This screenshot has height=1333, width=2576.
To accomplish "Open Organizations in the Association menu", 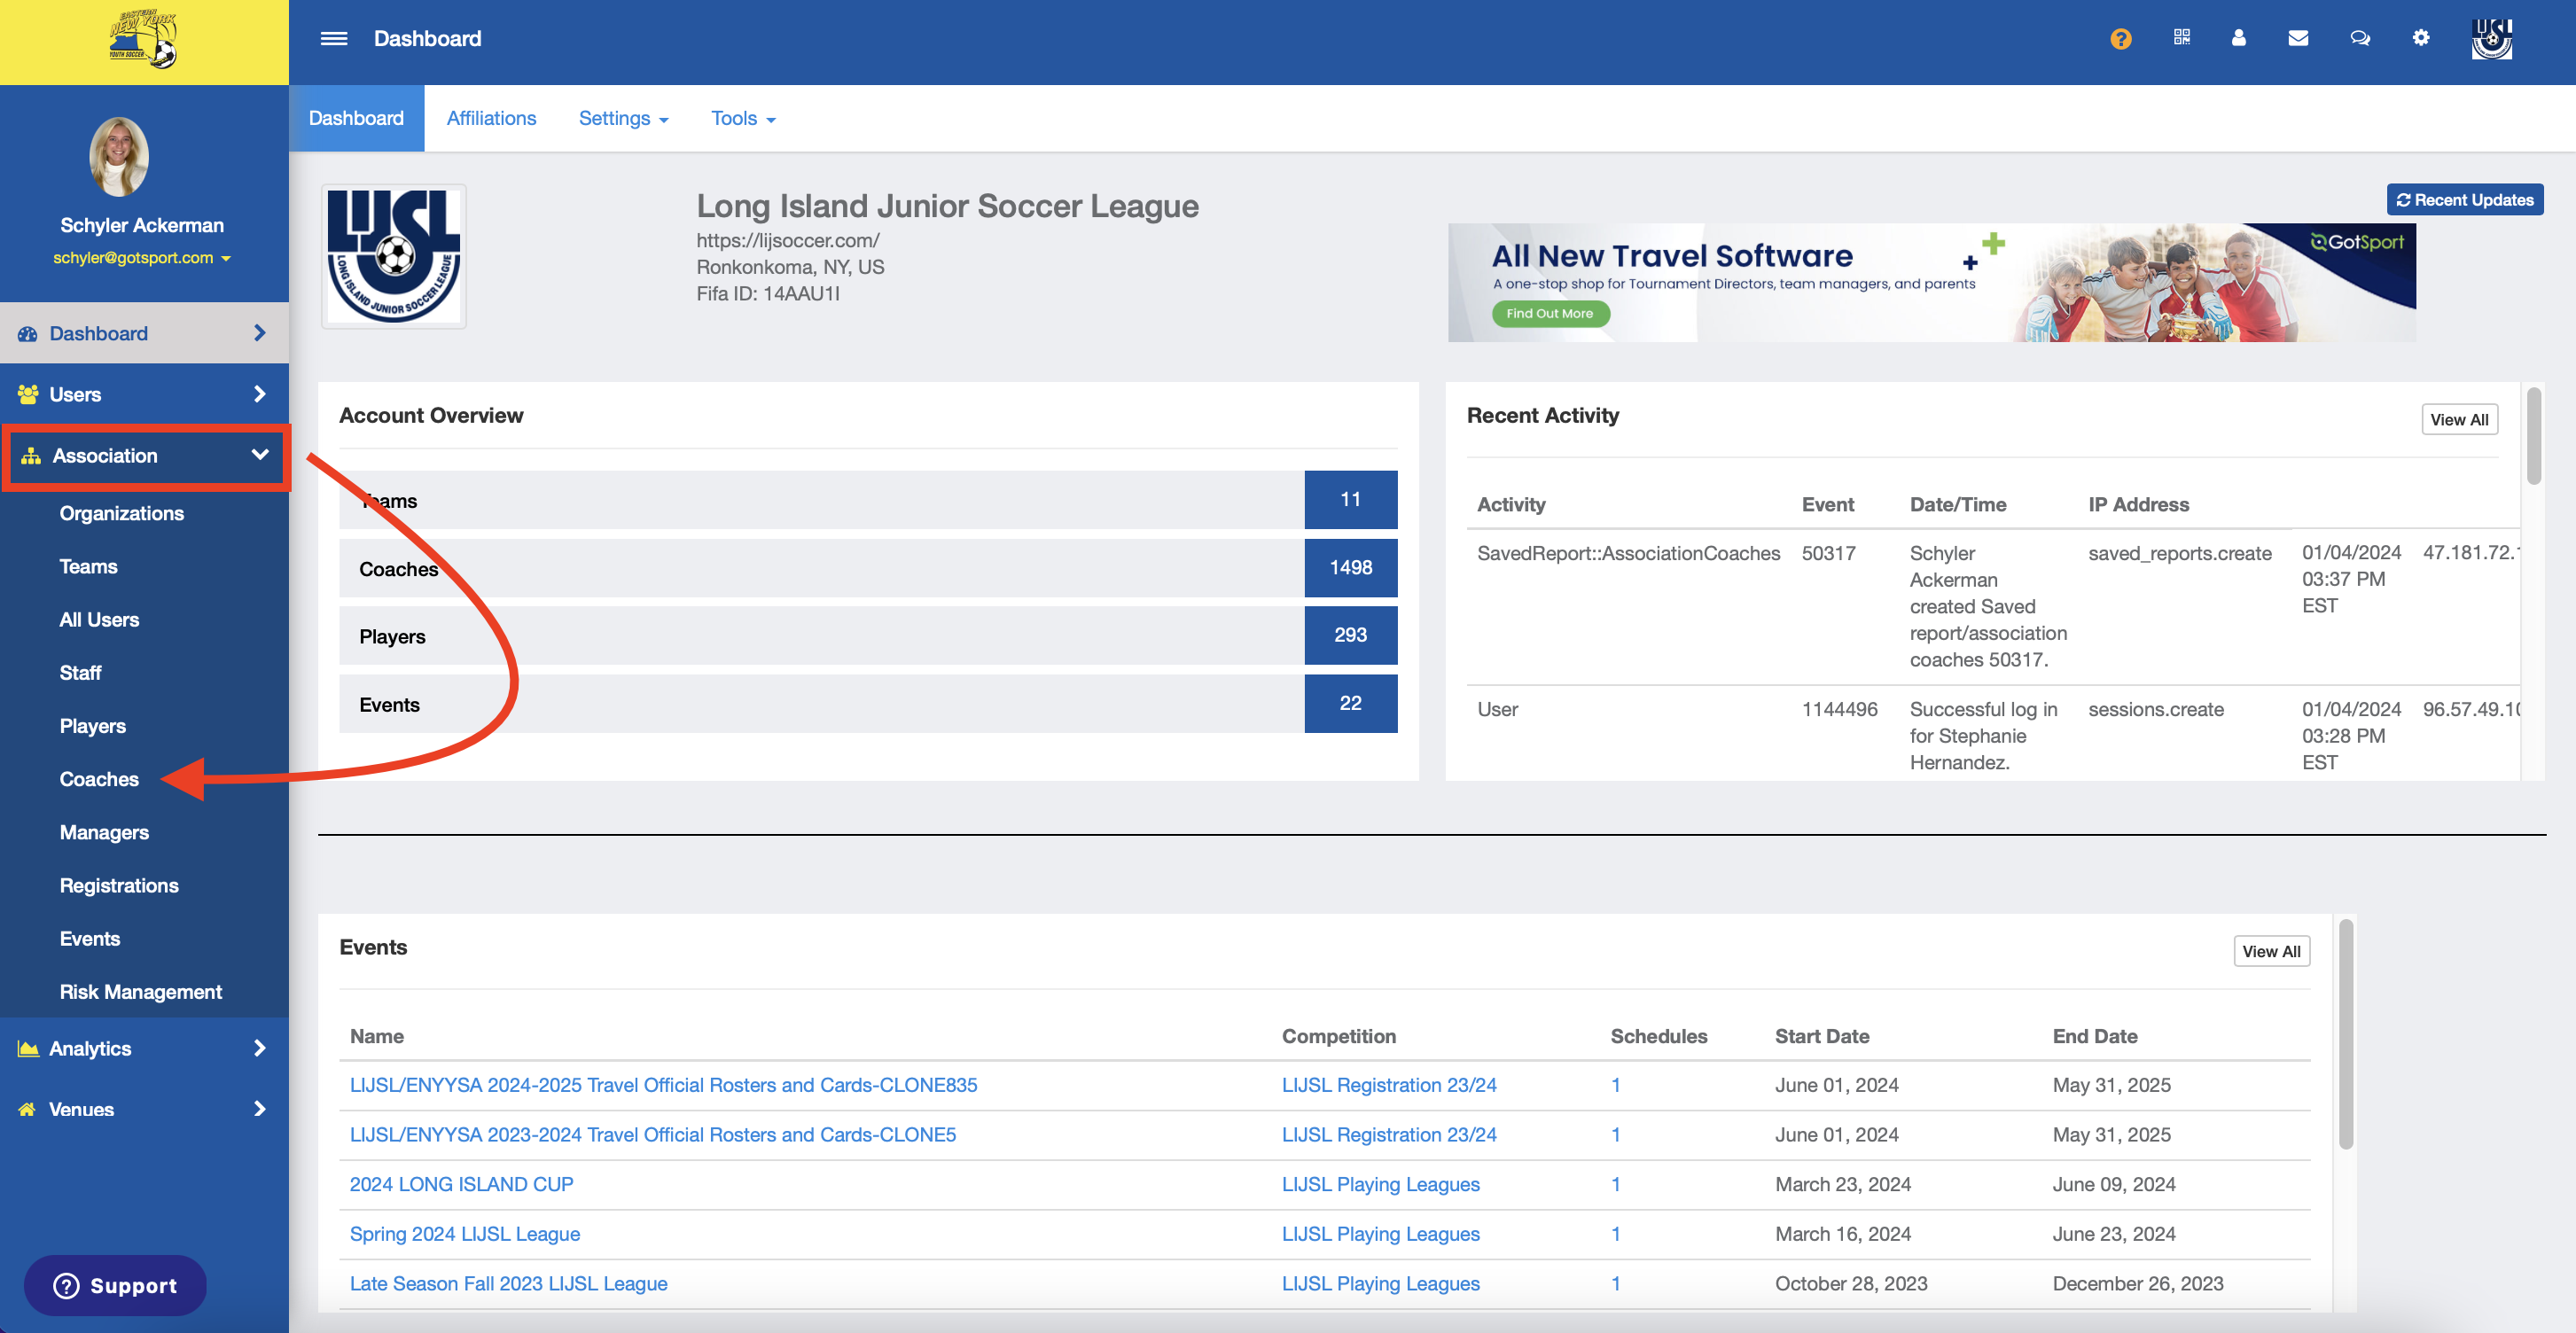I will [122, 513].
